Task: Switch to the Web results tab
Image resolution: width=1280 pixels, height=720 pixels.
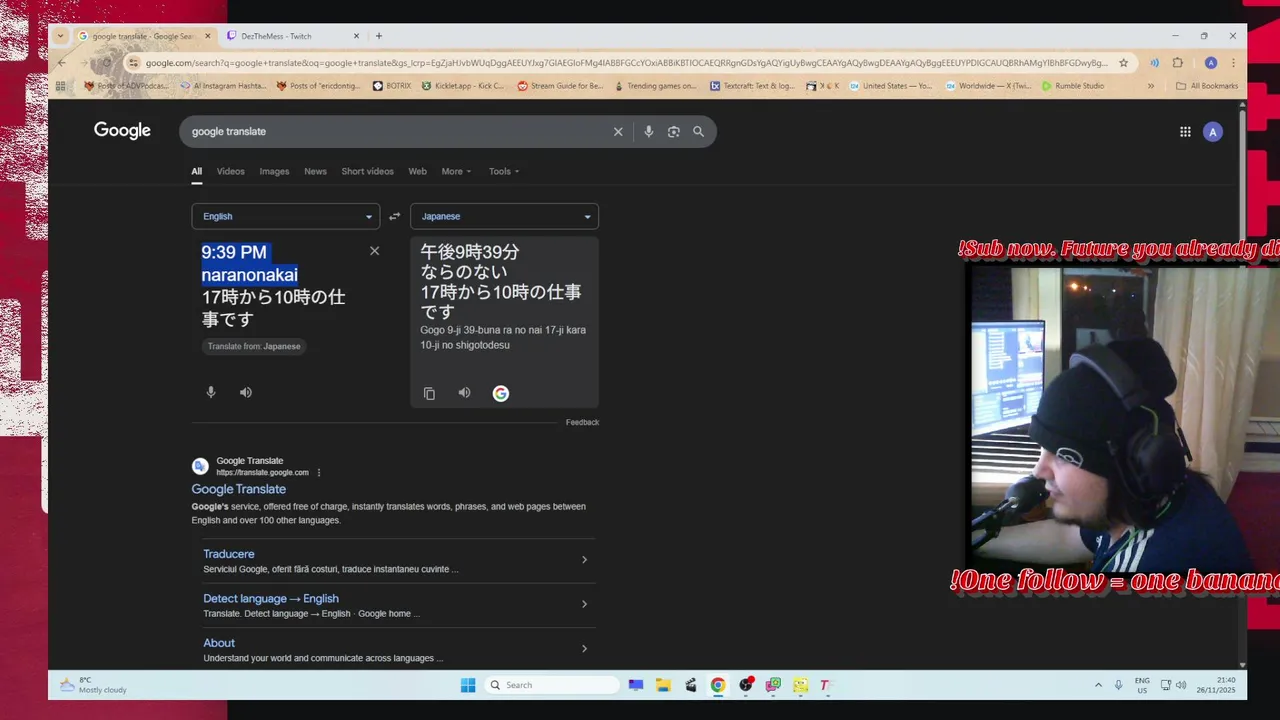Action: [x=417, y=171]
